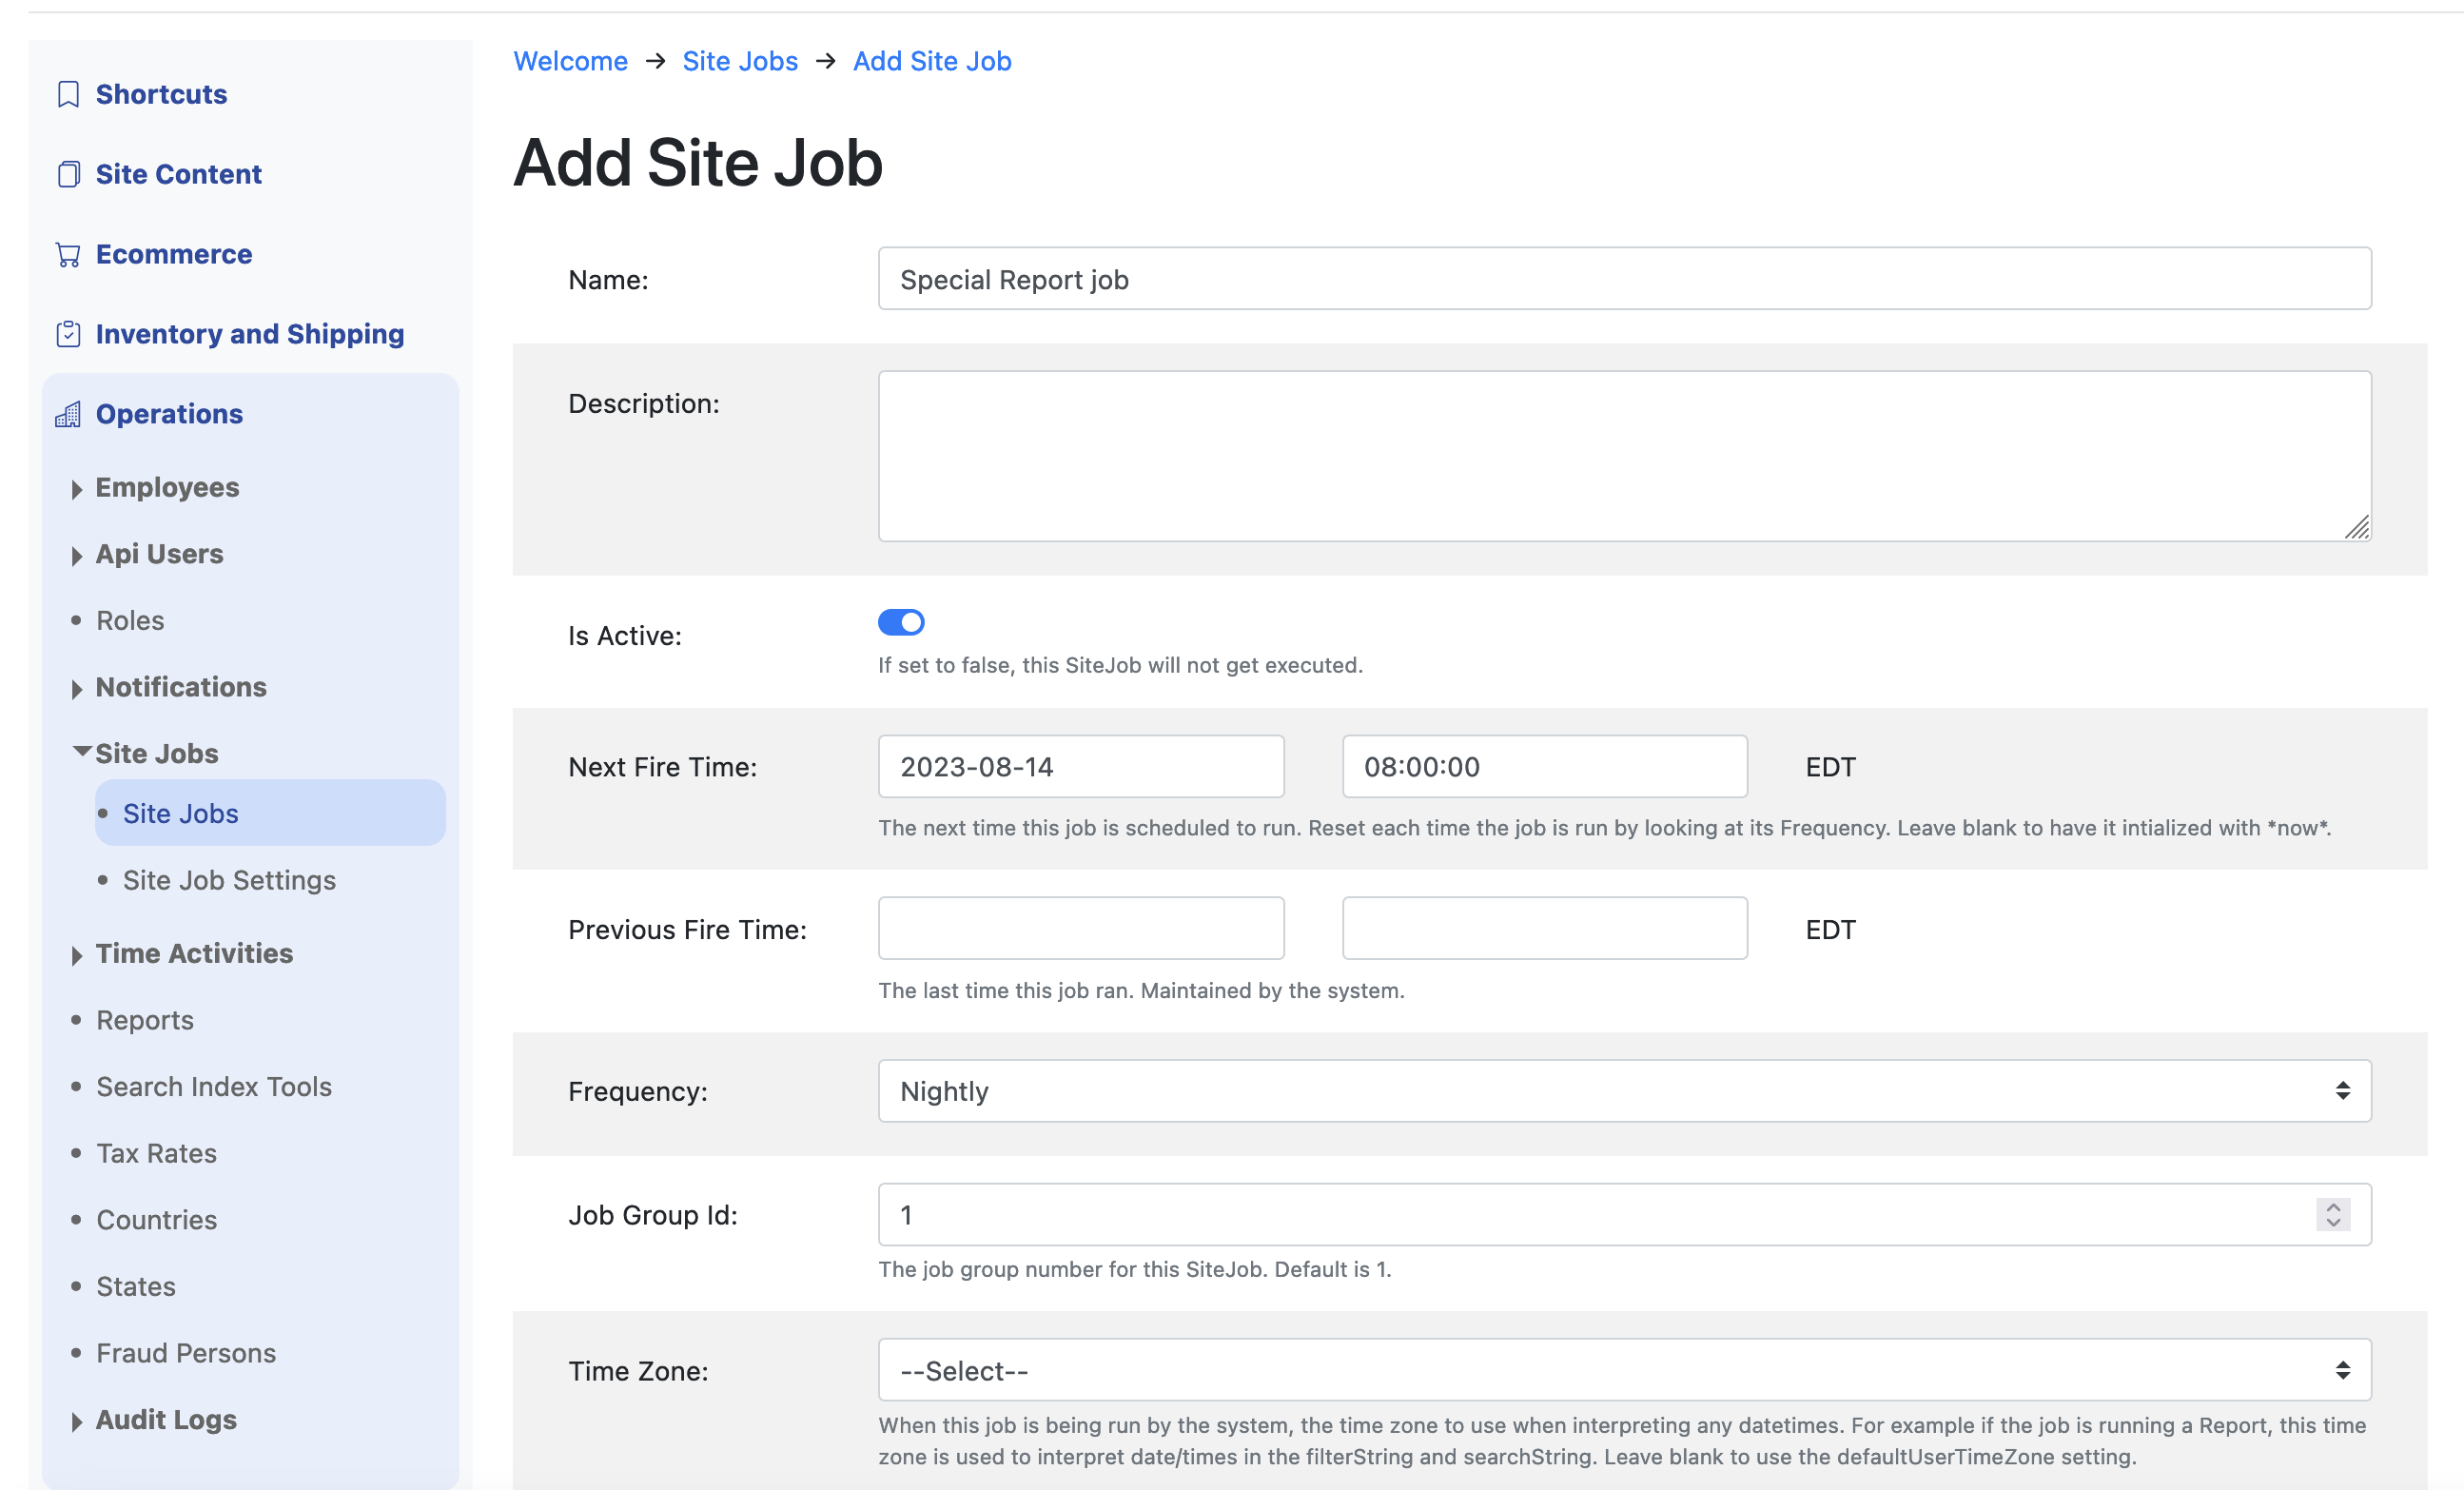Open the Time Zone select dropdown
This screenshot has height=1490, width=2464.
[1624, 1370]
